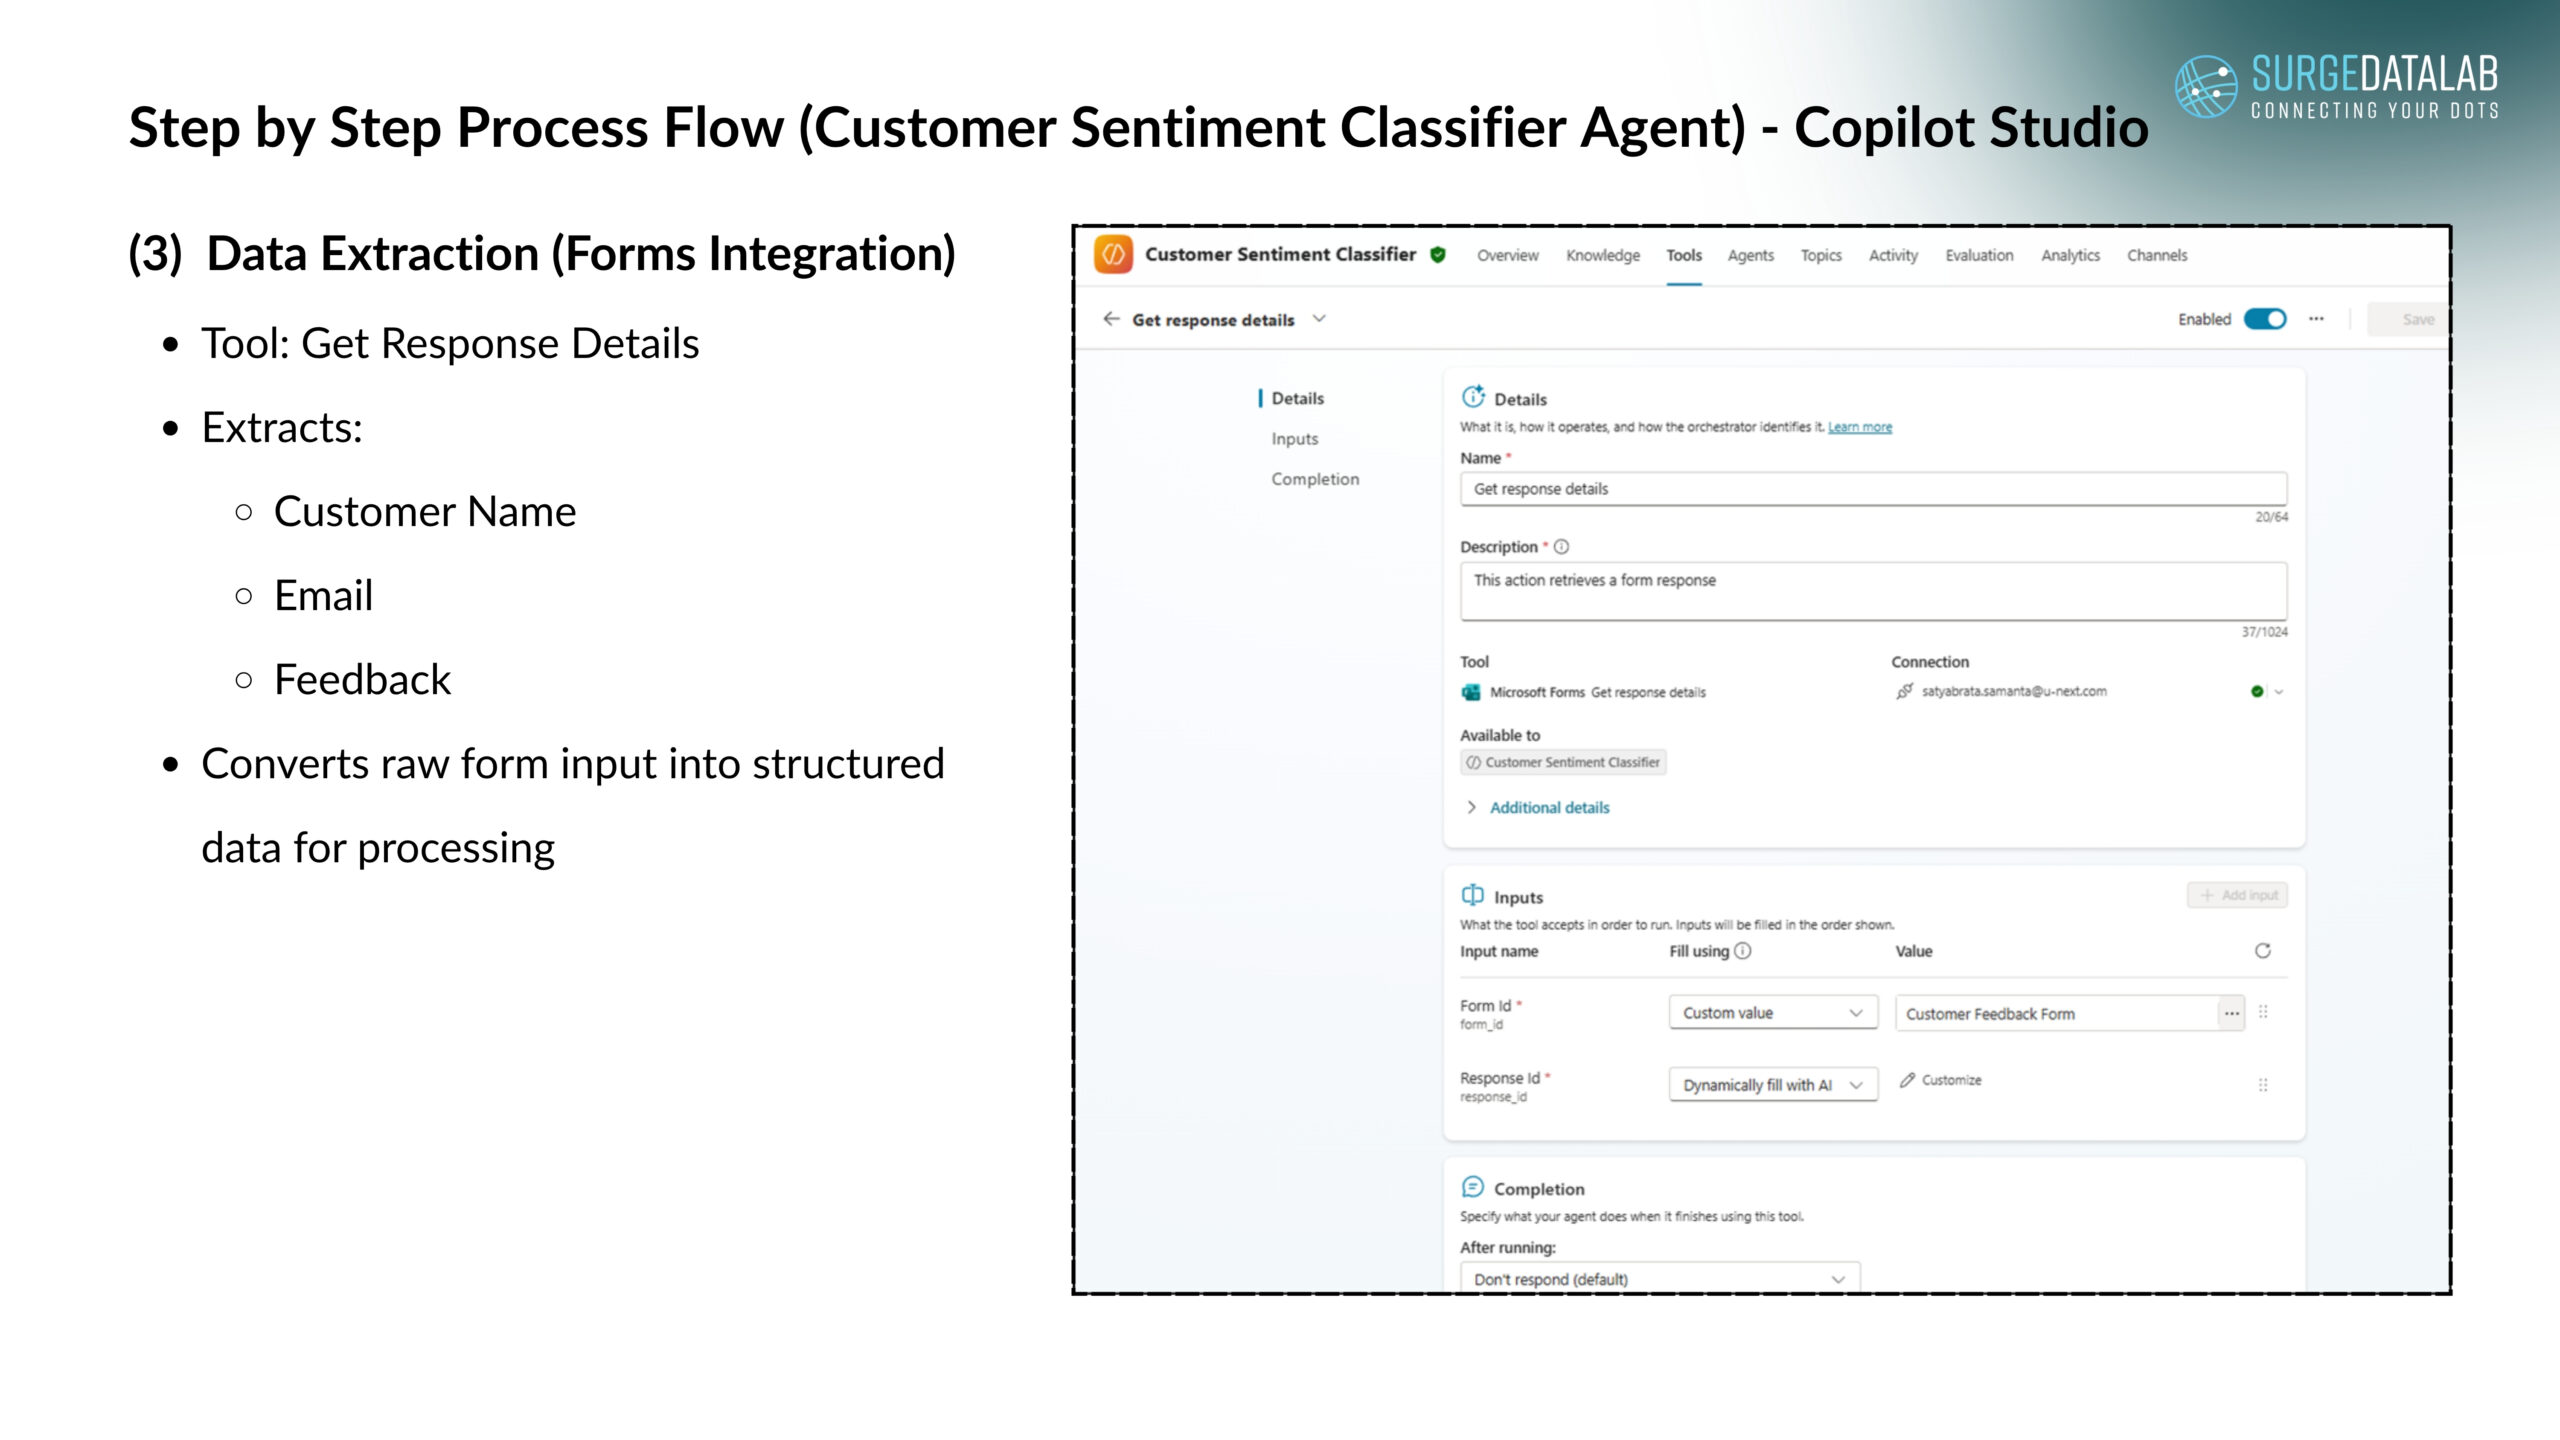Click the Customer Sentiment Classifier agent icon
Image resolution: width=2560 pixels, height=1440 pixels.
[1113, 254]
